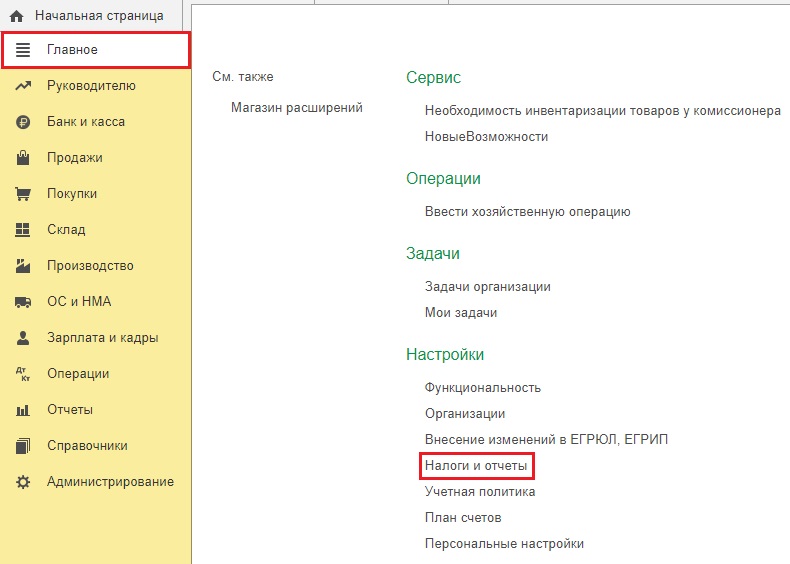Viewport: 790px width, 564px height.
Task: Click the person icon for Зарплата и кадры
Action: tap(23, 338)
